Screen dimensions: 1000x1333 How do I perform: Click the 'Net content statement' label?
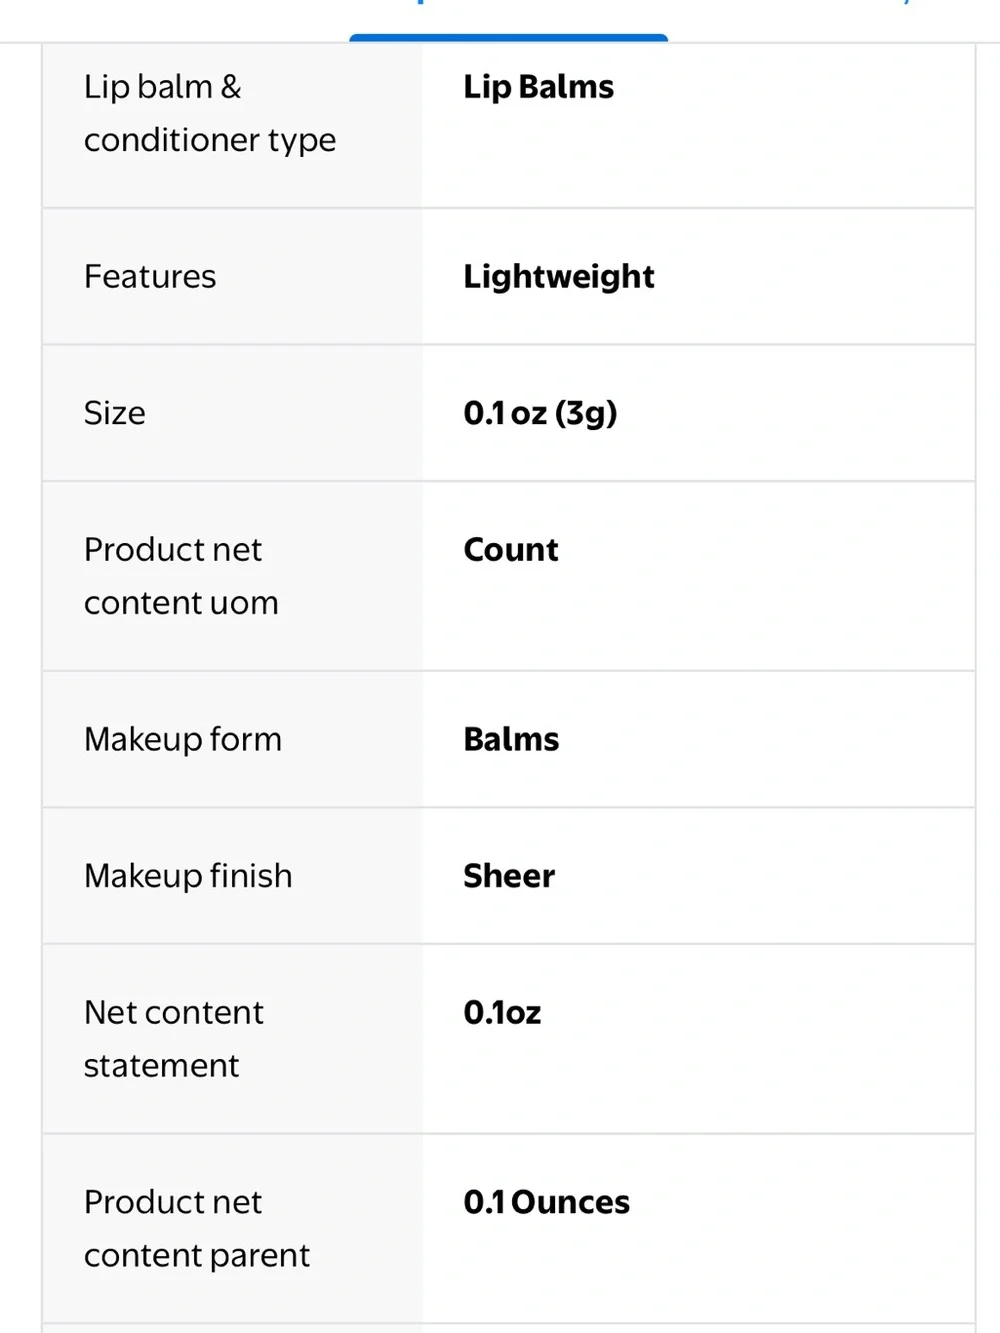[x=174, y=1039]
